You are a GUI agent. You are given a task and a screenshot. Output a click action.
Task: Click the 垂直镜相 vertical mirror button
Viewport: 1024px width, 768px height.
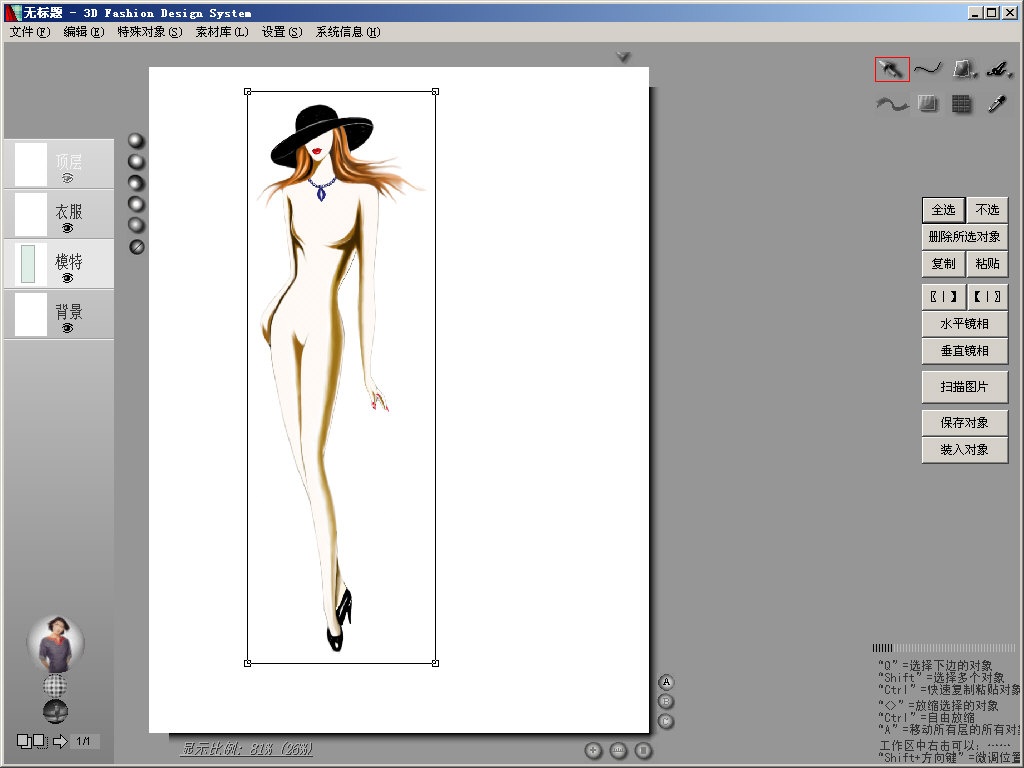click(x=965, y=351)
